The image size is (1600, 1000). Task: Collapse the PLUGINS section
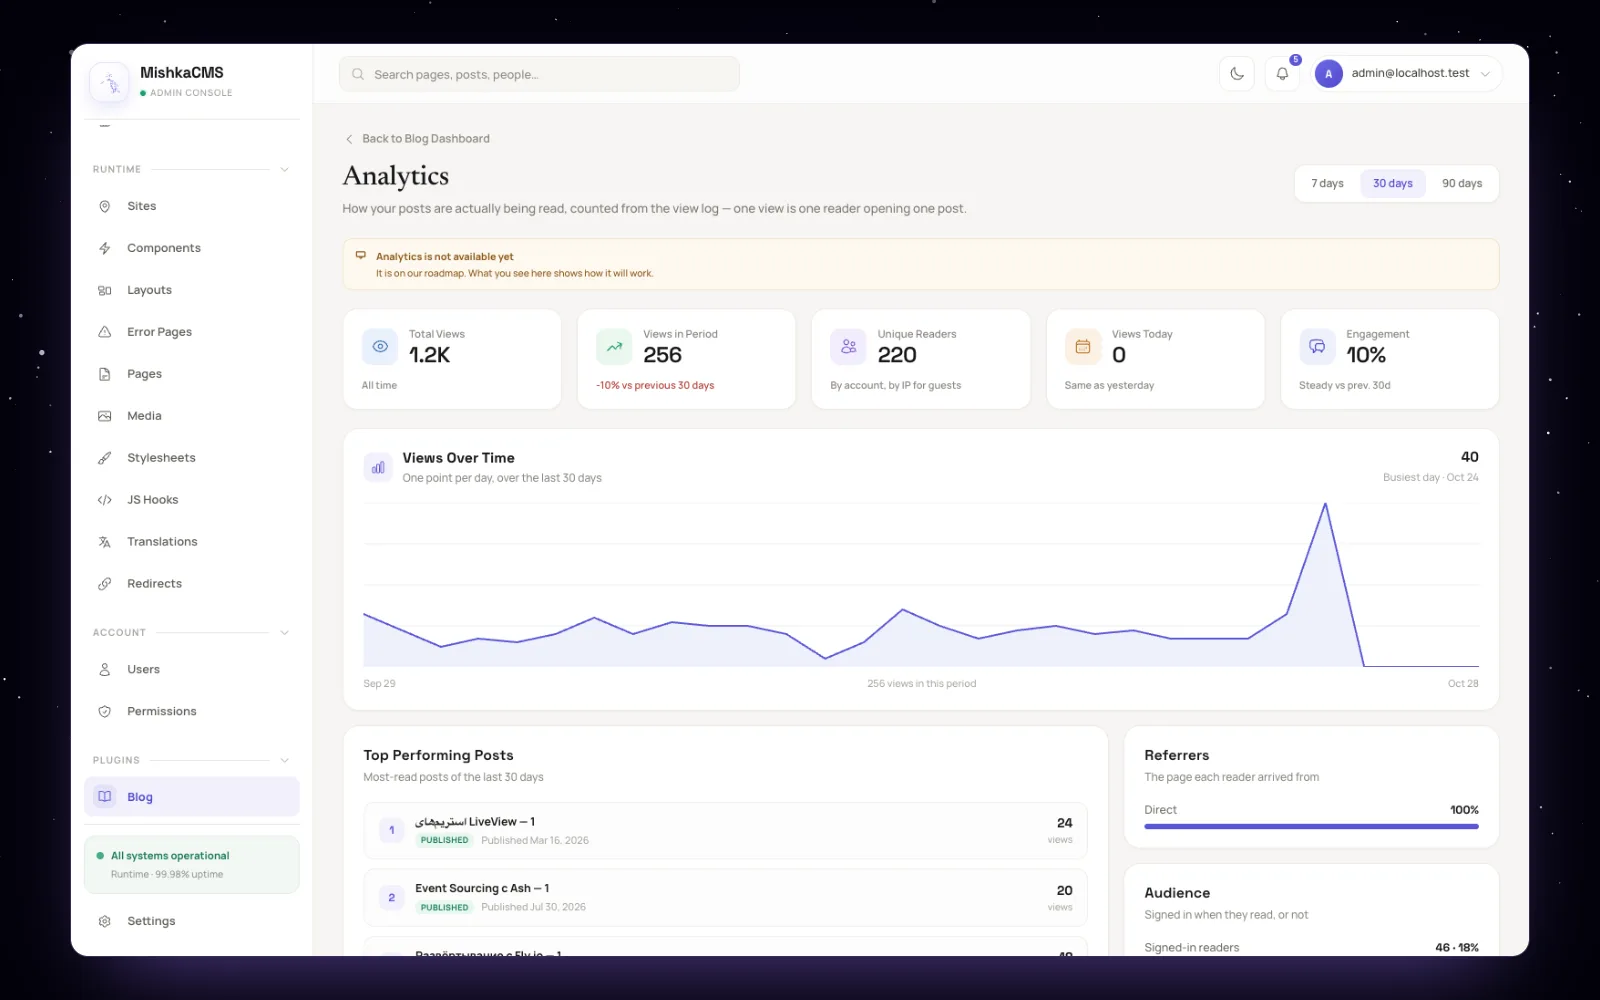pos(284,761)
